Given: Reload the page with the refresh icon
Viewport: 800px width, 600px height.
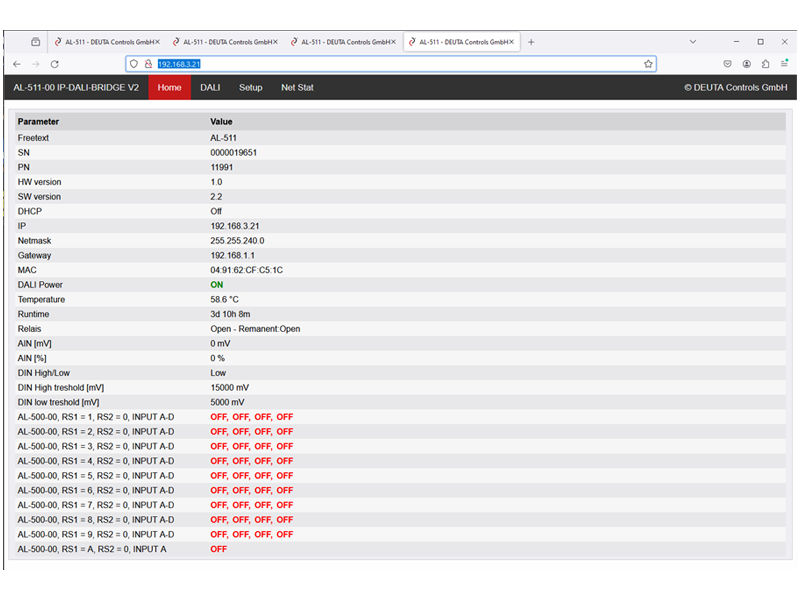Looking at the screenshot, I should click(55, 64).
